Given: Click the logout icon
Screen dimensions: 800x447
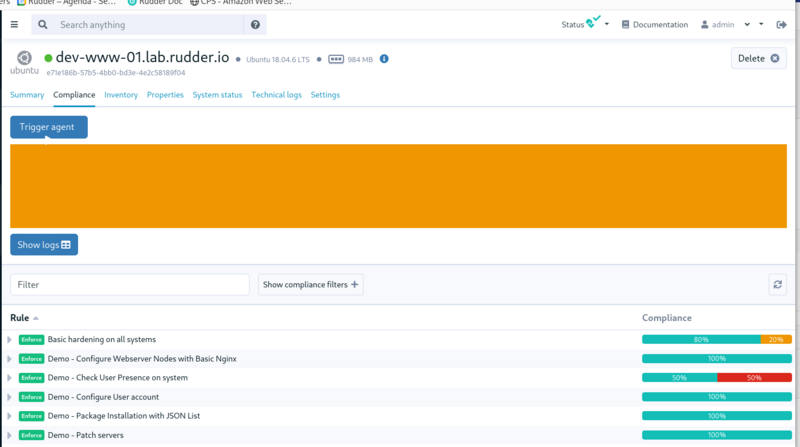Looking at the screenshot, I should pos(781,24).
